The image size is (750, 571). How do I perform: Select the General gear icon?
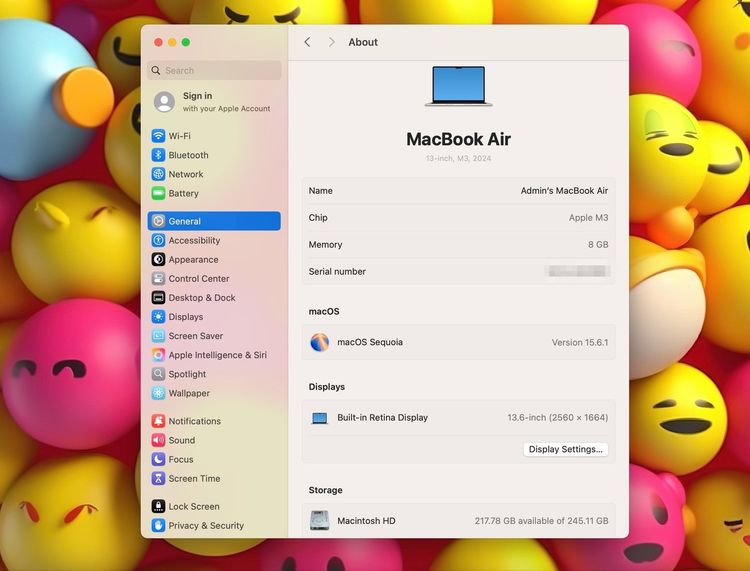point(158,221)
